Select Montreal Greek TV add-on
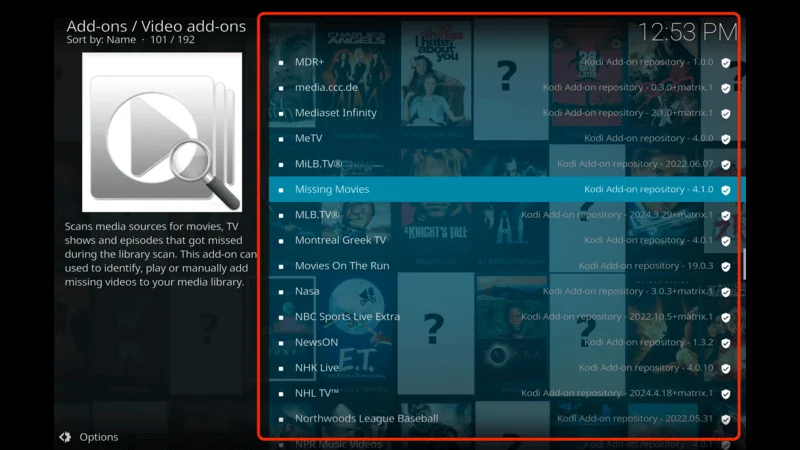The image size is (800, 450). (507, 240)
